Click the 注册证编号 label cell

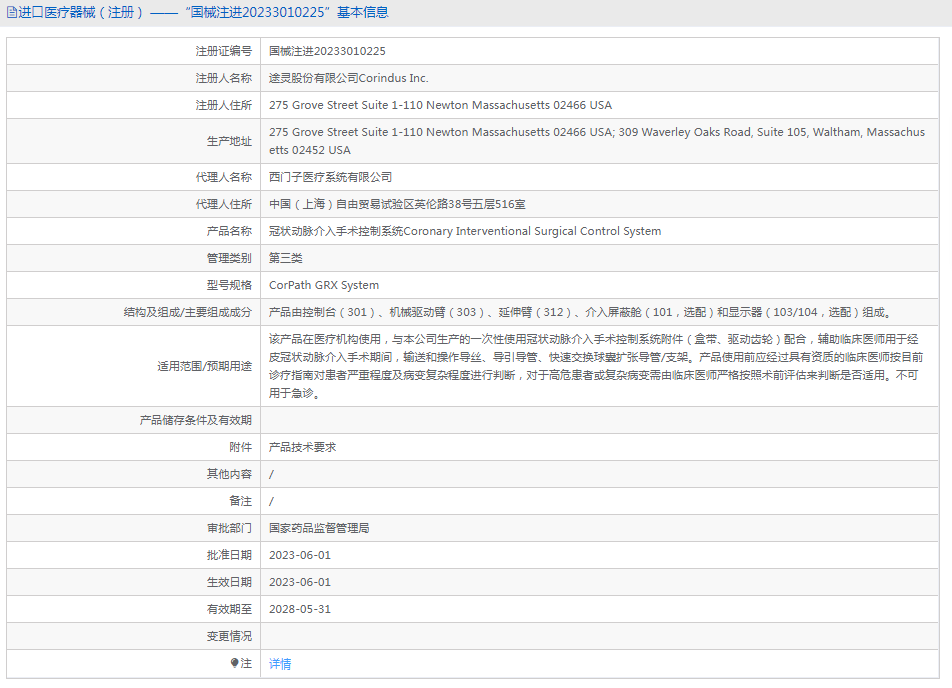[x=223, y=51]
